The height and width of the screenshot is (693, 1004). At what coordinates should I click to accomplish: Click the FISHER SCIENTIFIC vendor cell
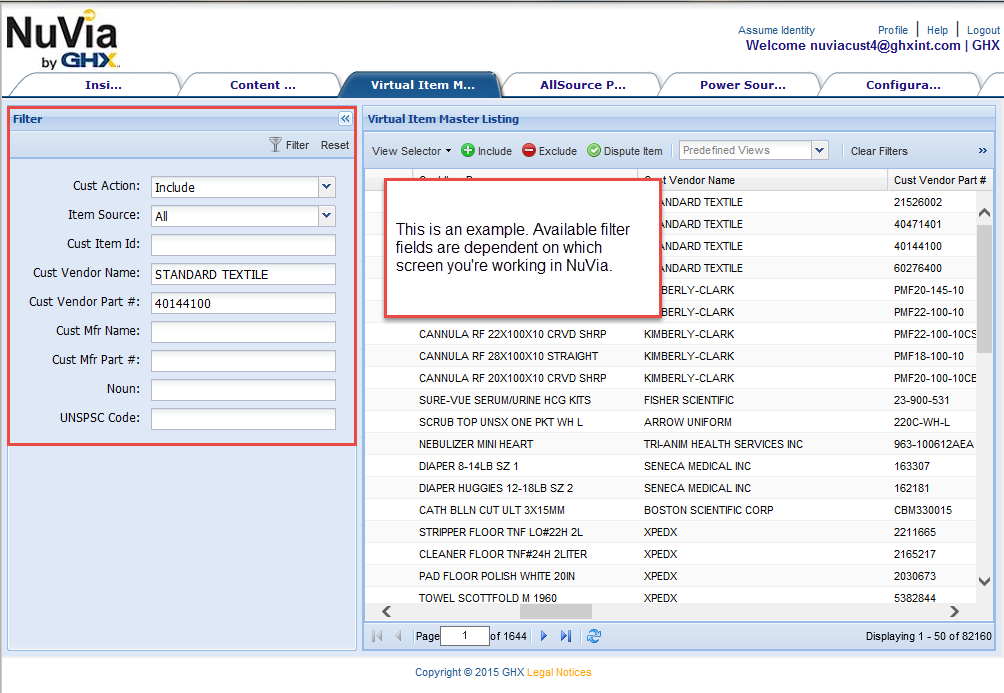tap(689, 400)
